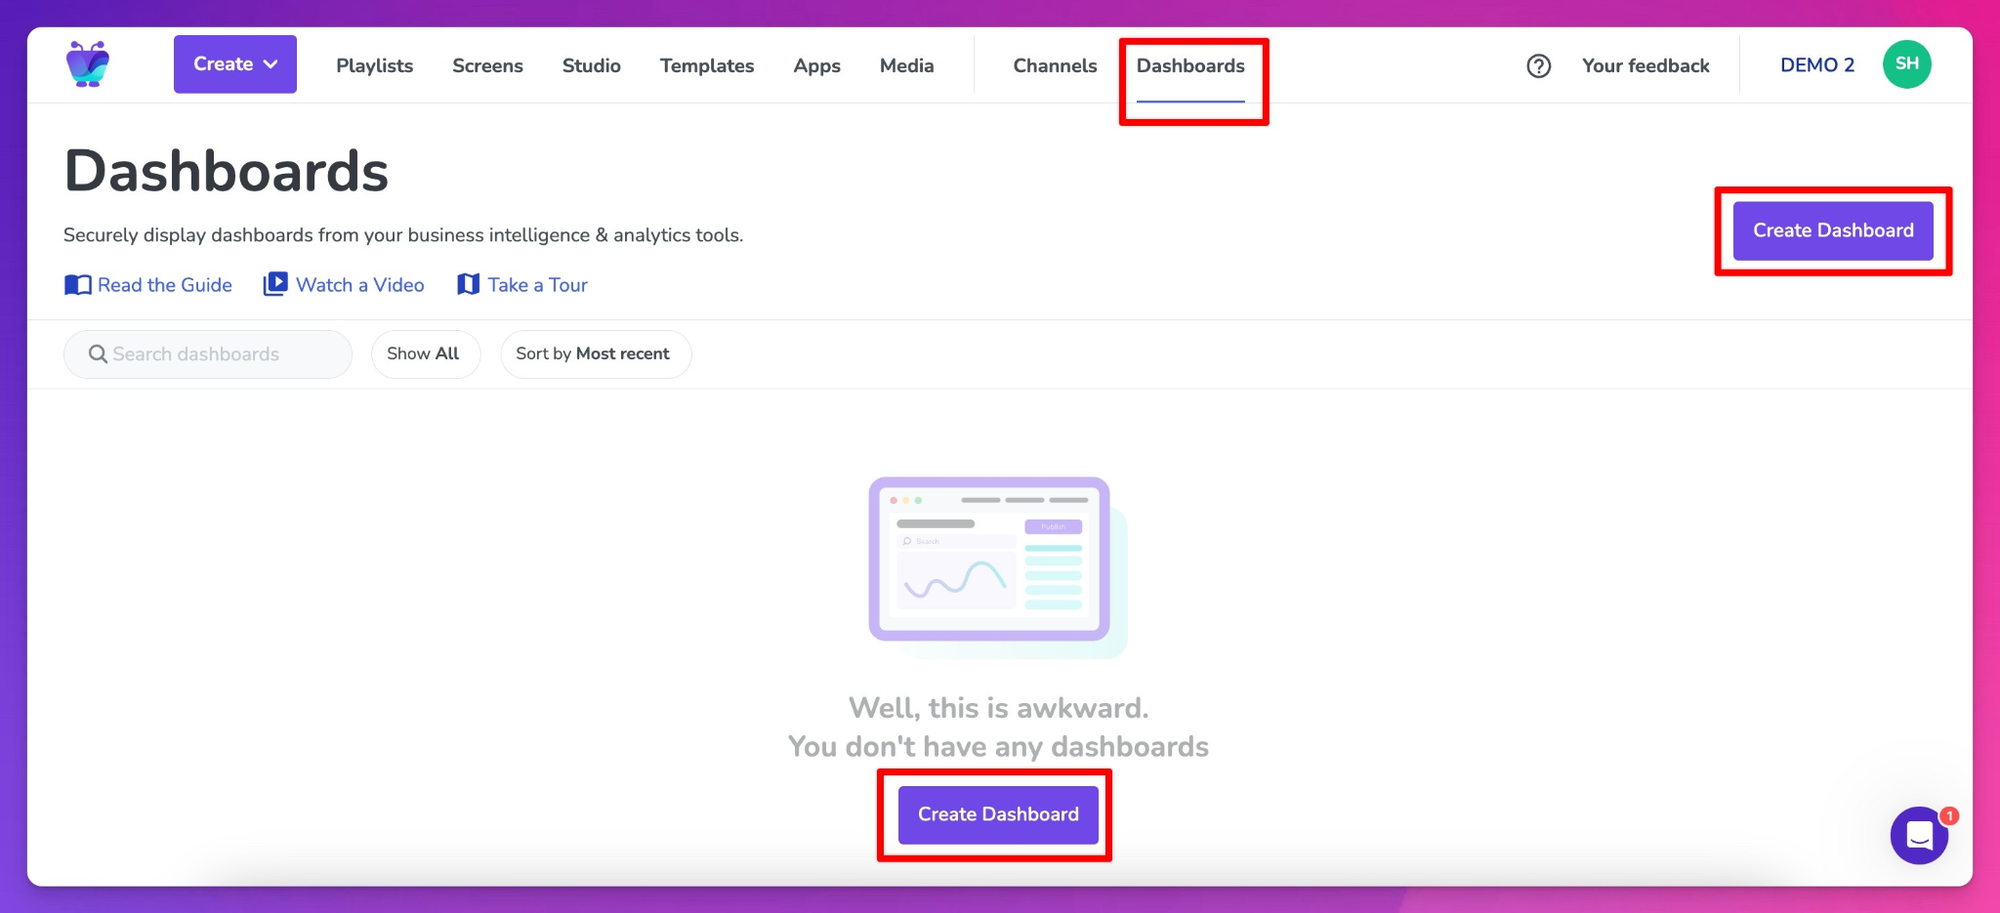Click the search magnifier icon

point(97,354)
